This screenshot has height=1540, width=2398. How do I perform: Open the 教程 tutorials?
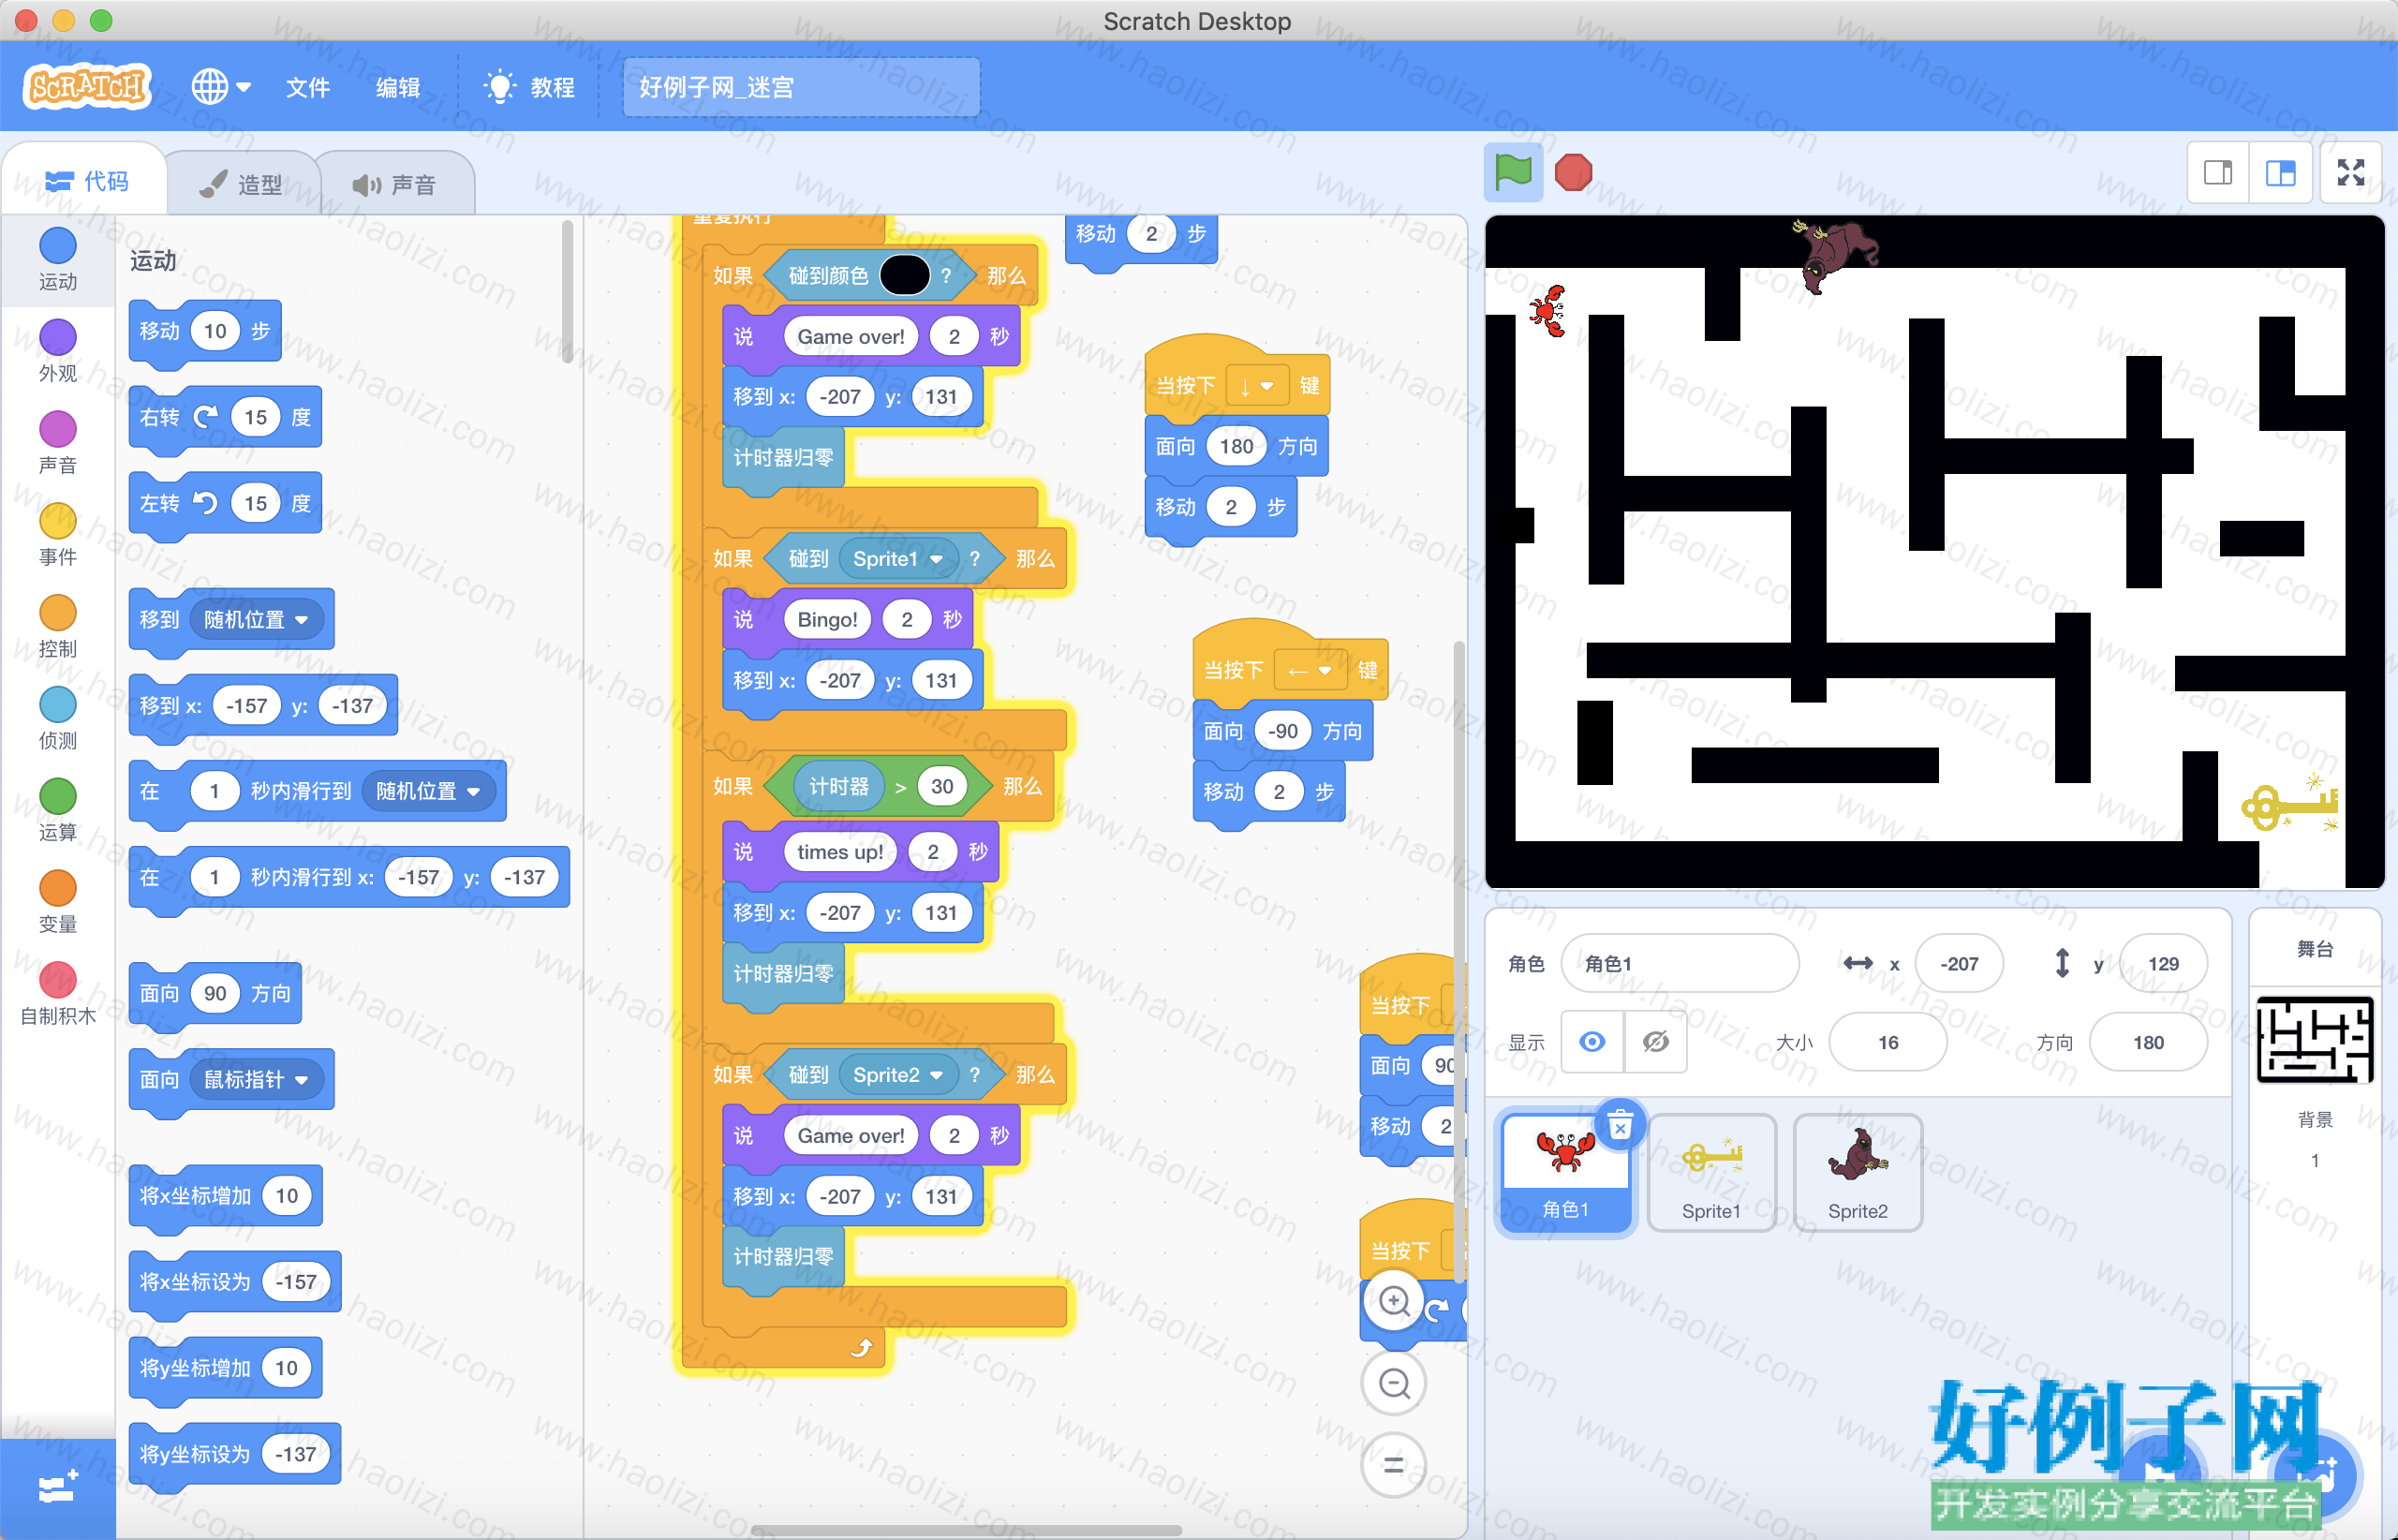tap(529, 87)
